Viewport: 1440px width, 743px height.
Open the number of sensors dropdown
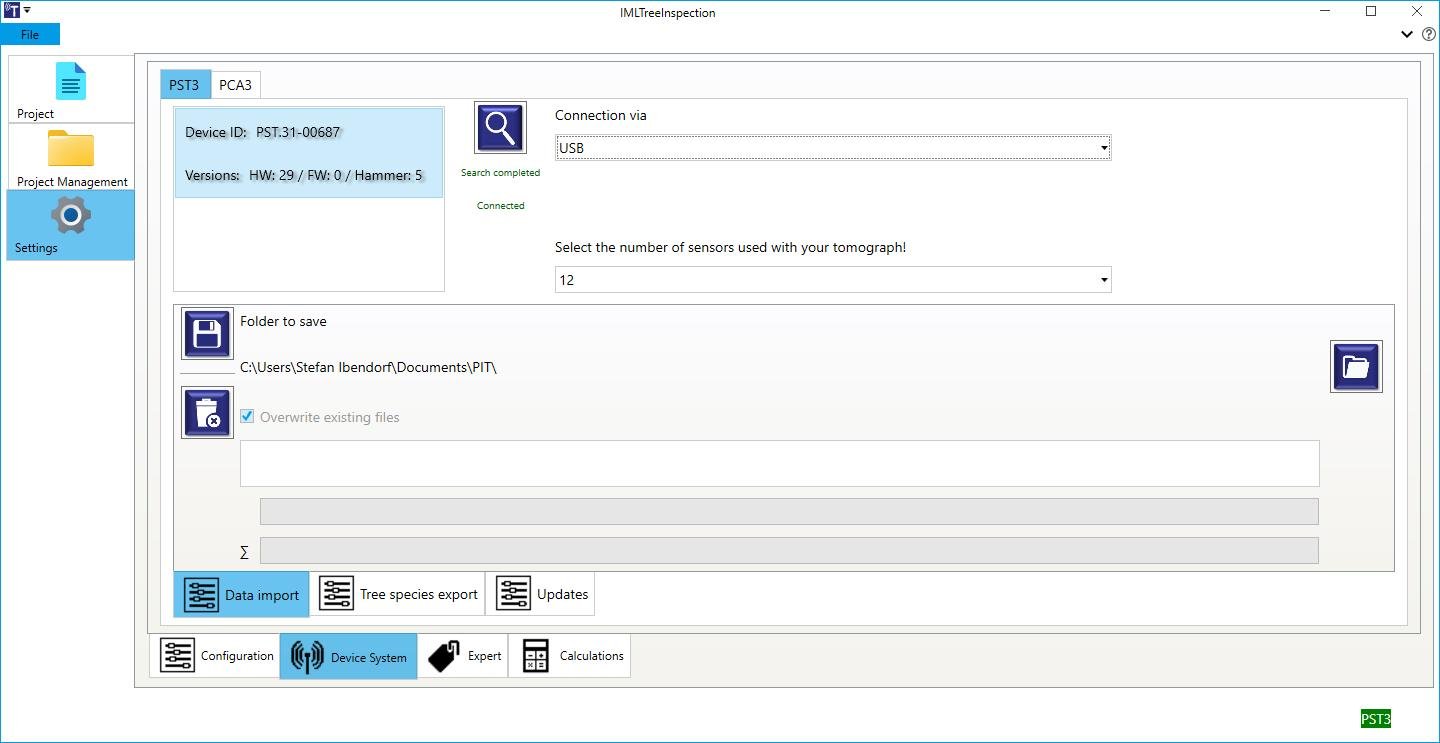pyautogui.click(x=833, y=280)
